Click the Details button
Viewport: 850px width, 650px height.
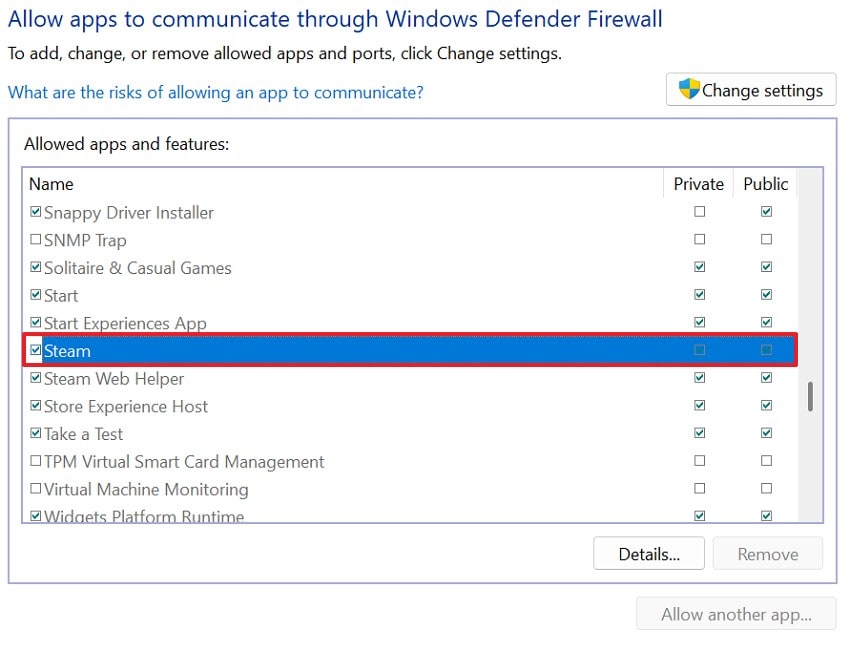click(x=648, y=554)
